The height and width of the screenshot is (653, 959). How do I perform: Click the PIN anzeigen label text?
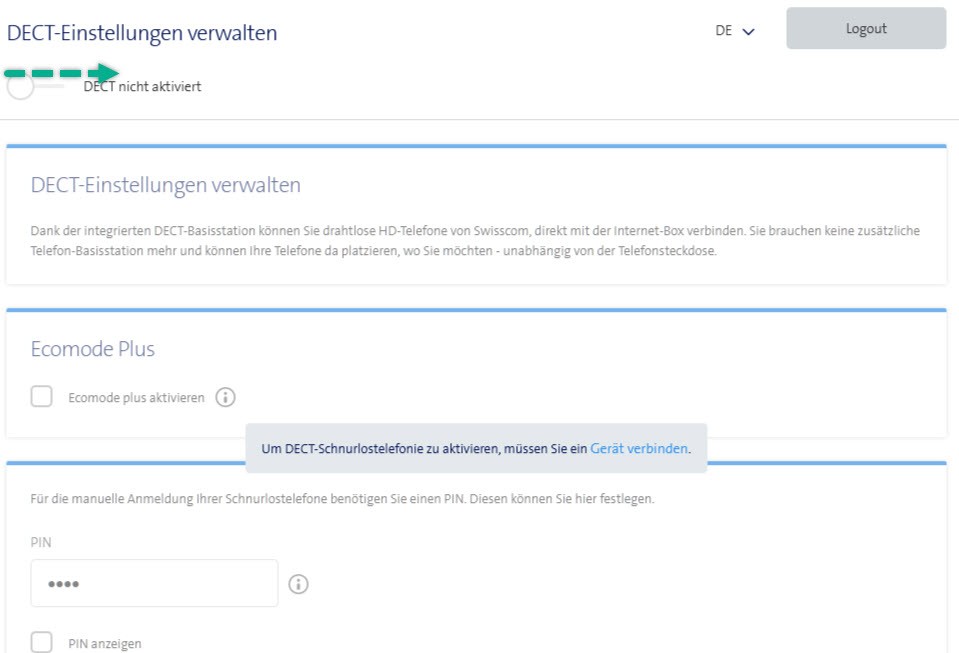[x=105, y=643]
